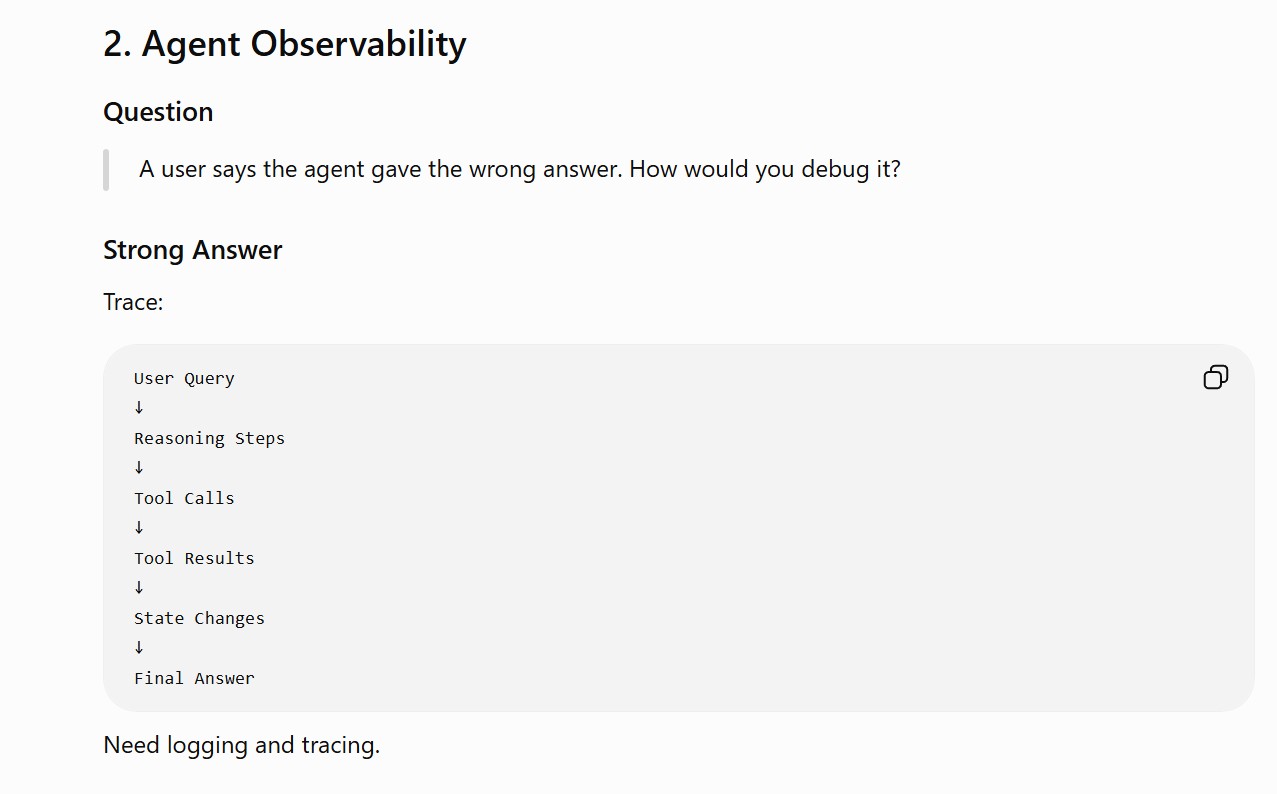Click the arrow below 'Tool Calls'
The image size is (1277, 794).
[x=139, y=528]
